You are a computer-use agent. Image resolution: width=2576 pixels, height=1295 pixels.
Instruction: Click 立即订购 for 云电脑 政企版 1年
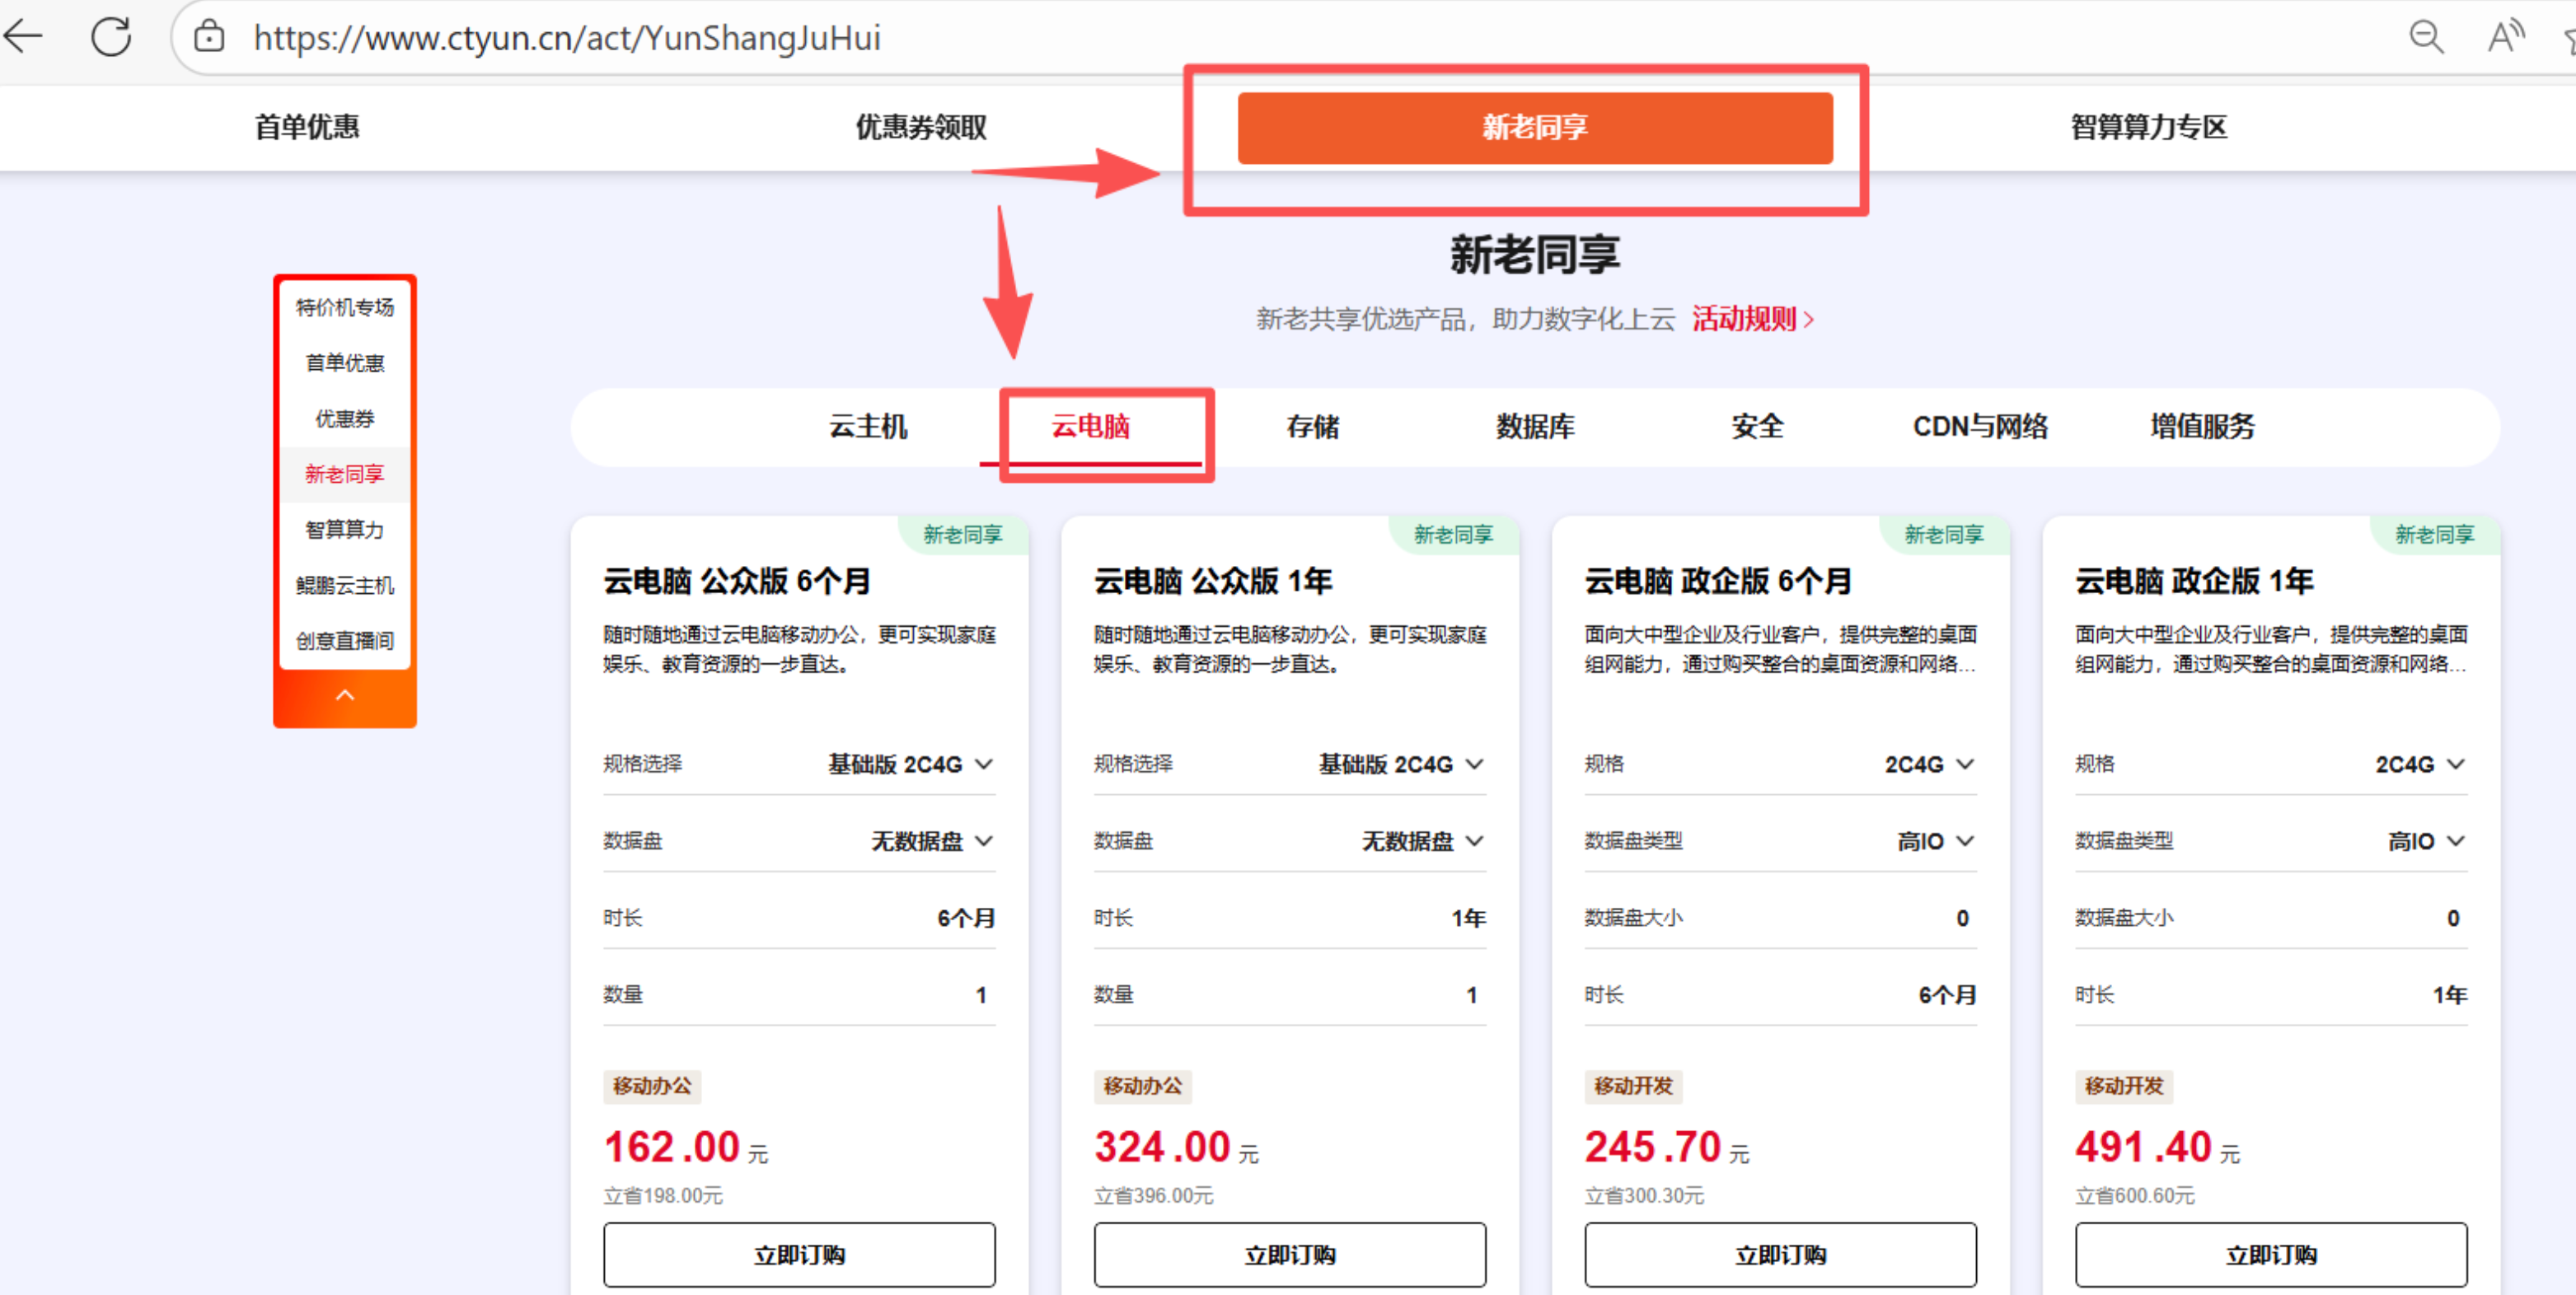(2271, 1255)
